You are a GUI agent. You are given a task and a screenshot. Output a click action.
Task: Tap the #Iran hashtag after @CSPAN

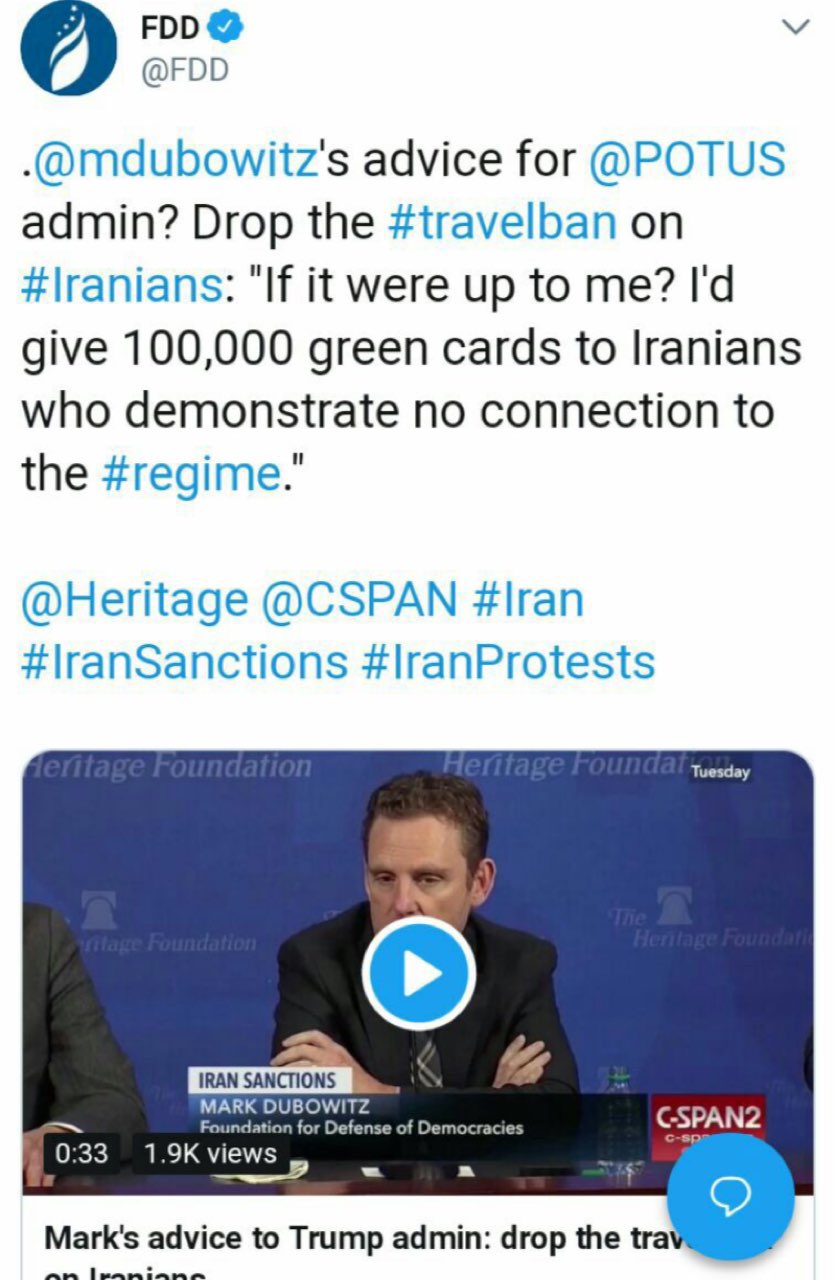coord(526,600)
